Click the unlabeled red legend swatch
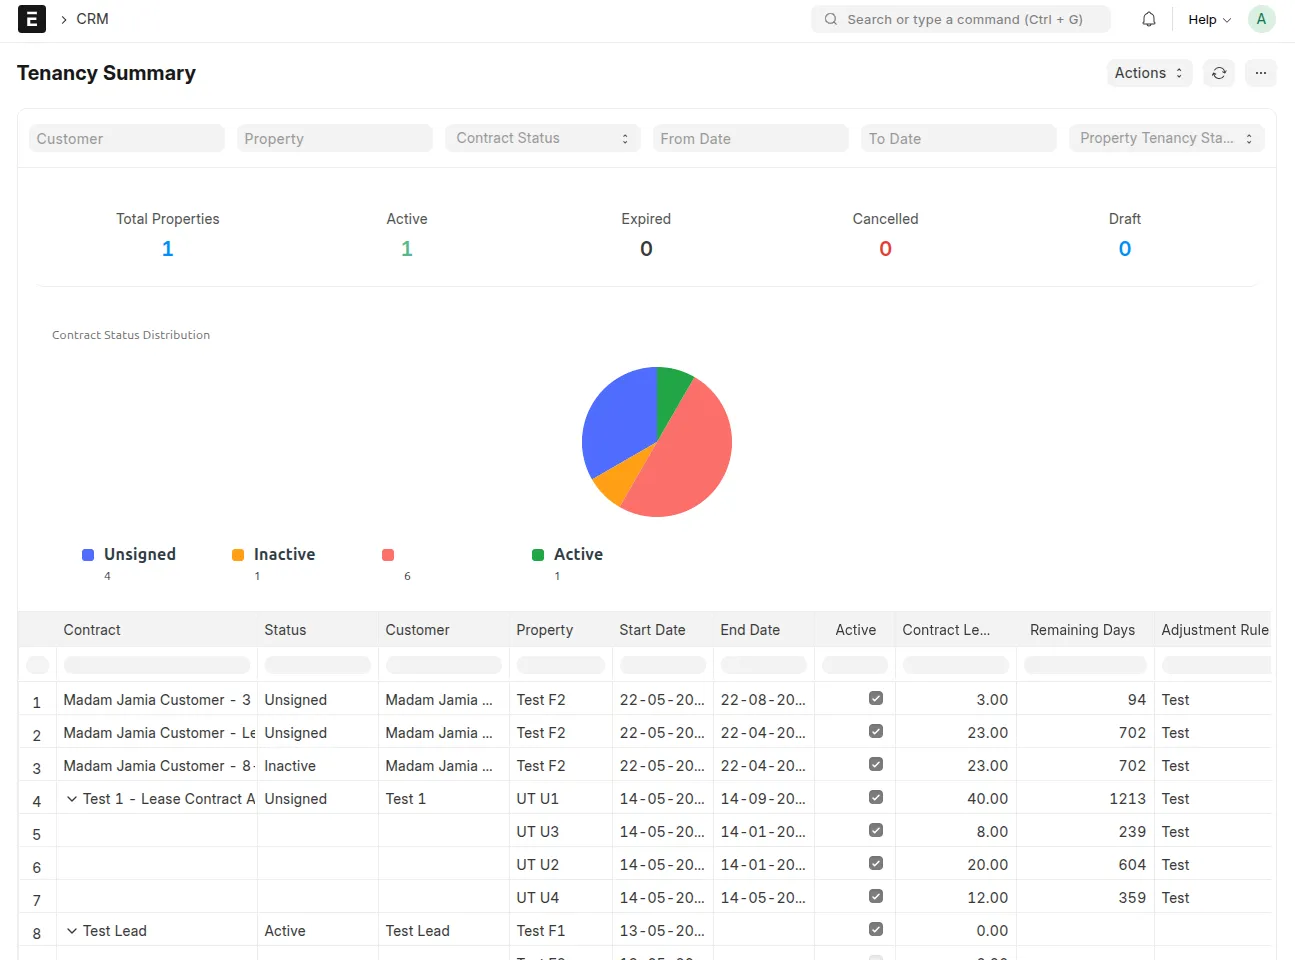The image size is (1295, 960). tap(388, 555)
